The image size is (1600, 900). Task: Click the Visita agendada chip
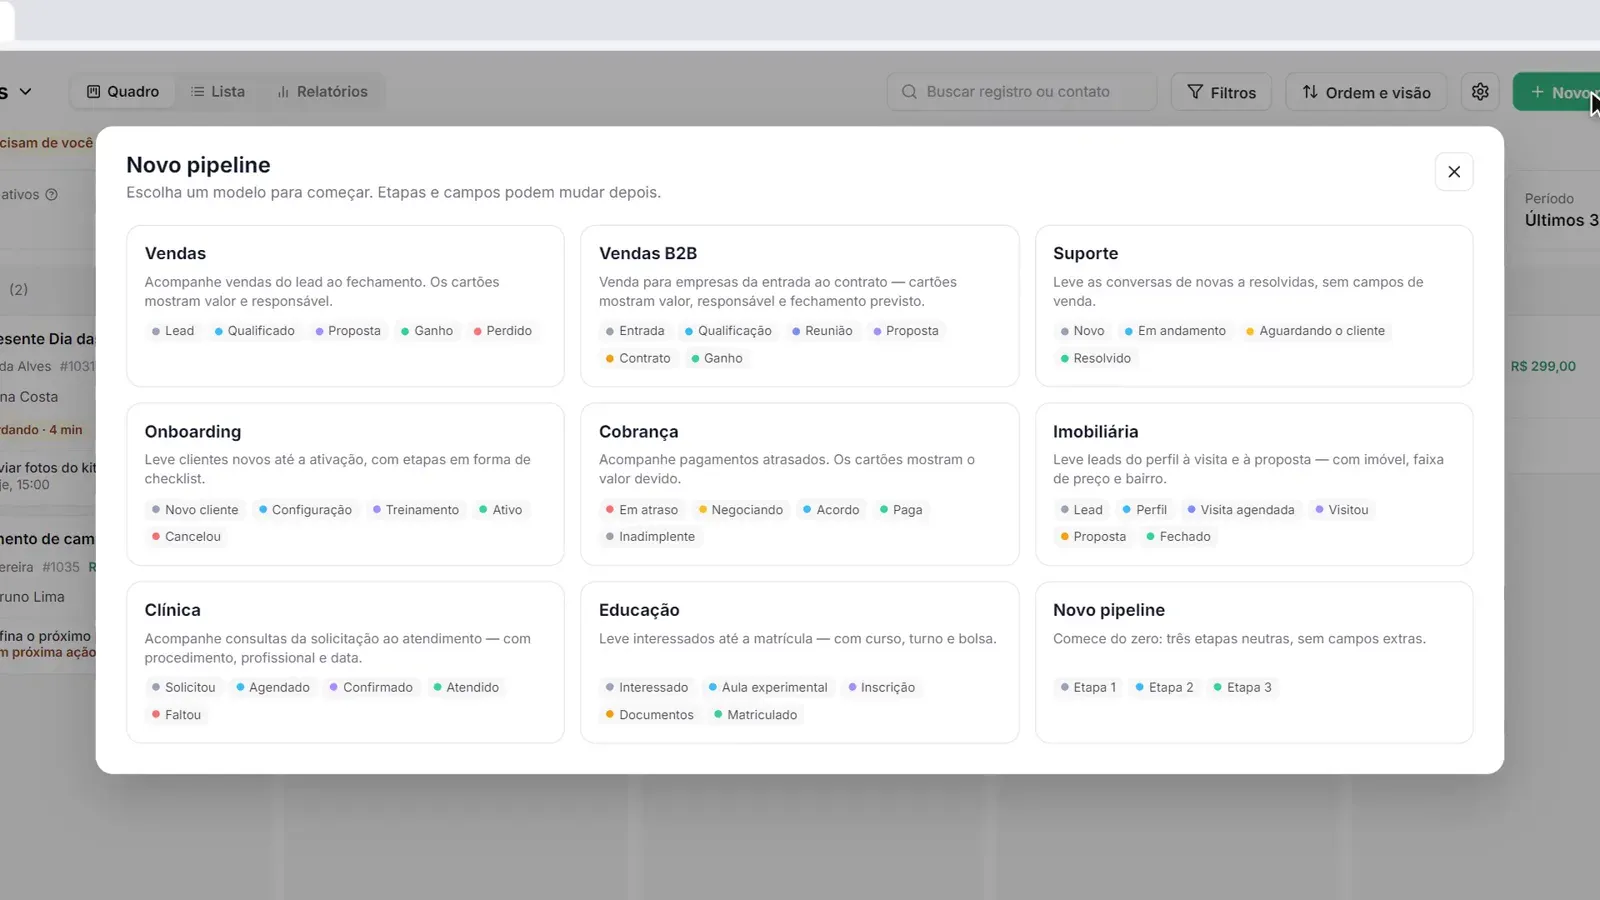[1241, 510]
